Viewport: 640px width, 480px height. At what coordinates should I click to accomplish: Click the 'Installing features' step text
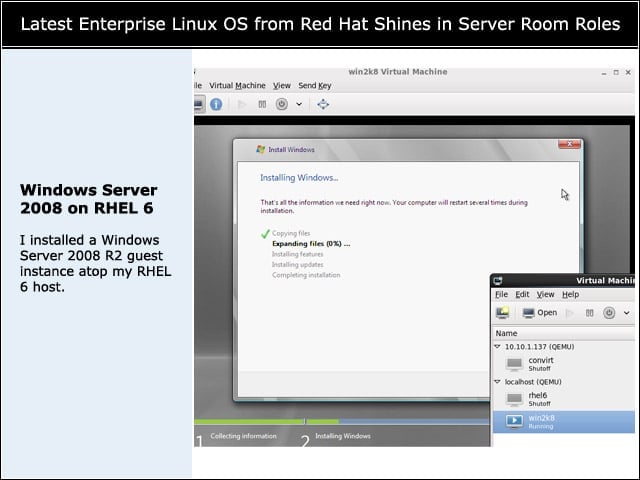pyautogui.click(x=298, y=254)
